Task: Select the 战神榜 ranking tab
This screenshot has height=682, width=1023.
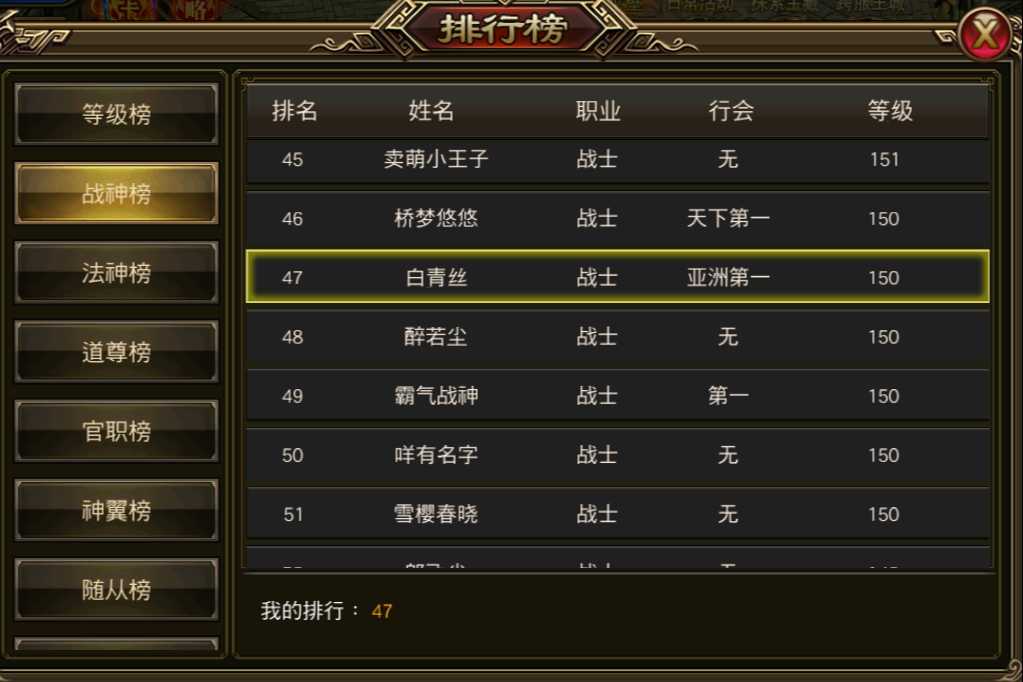Action: tap(116, 193)
